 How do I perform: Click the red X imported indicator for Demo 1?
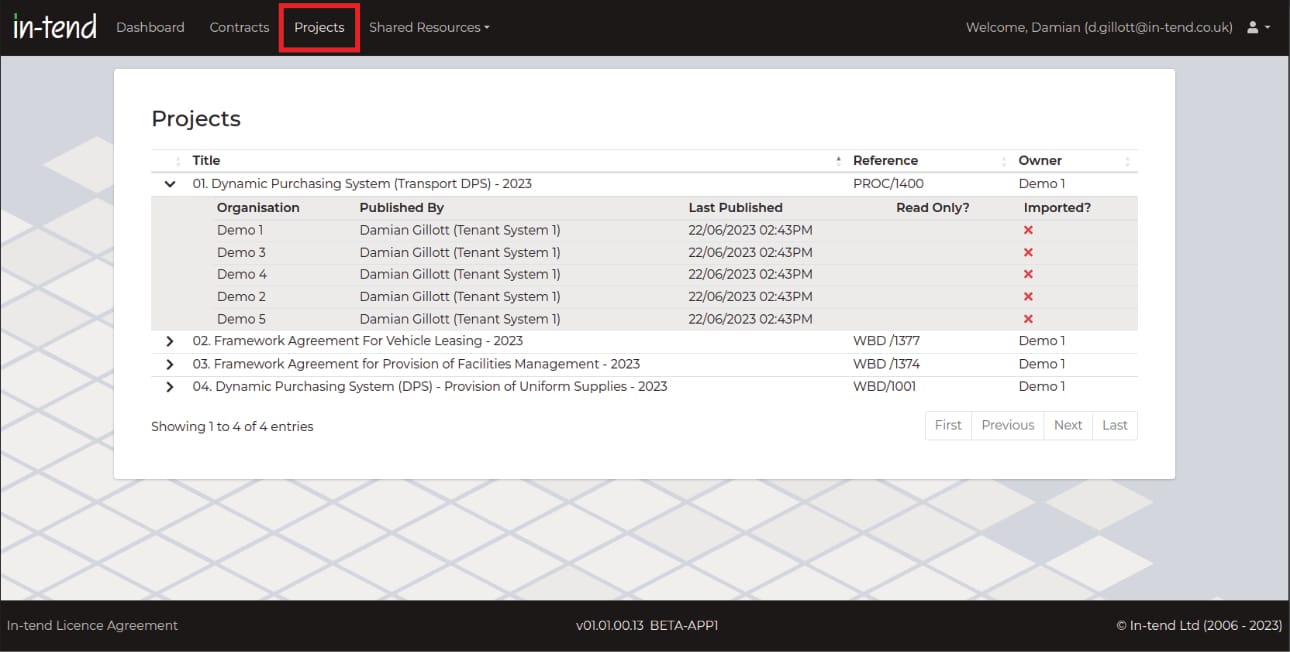pyautogui.click(x=1027, y=229)
